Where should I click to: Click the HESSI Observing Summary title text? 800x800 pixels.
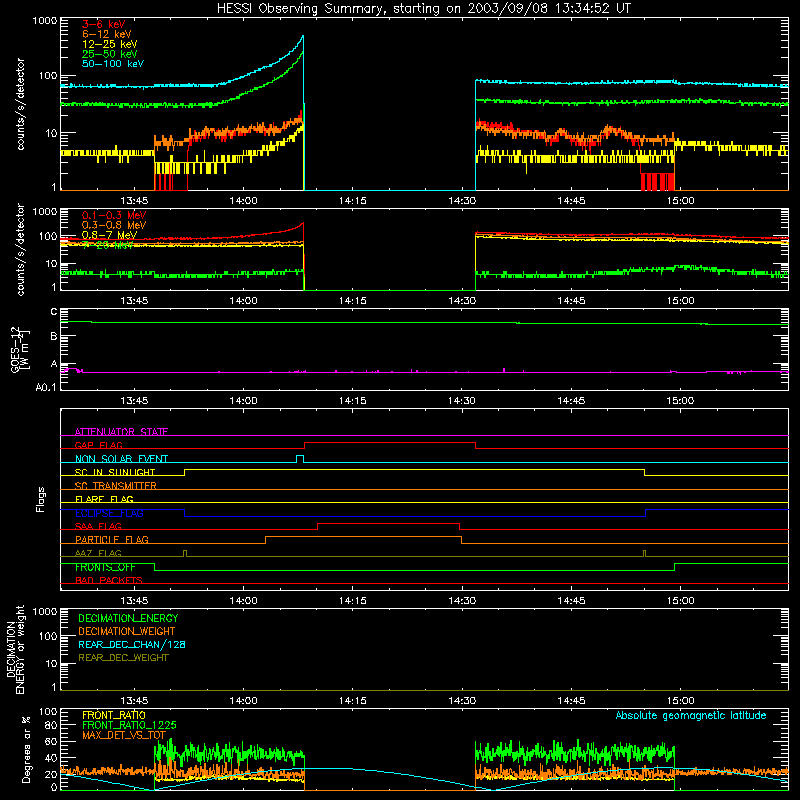[423, 8]
